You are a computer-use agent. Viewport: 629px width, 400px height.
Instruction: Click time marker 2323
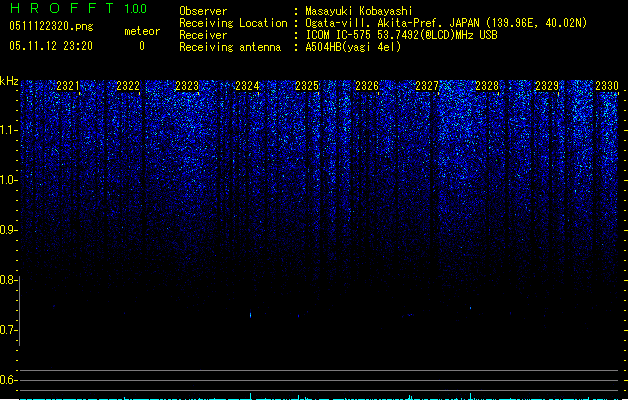click(187, 86)
